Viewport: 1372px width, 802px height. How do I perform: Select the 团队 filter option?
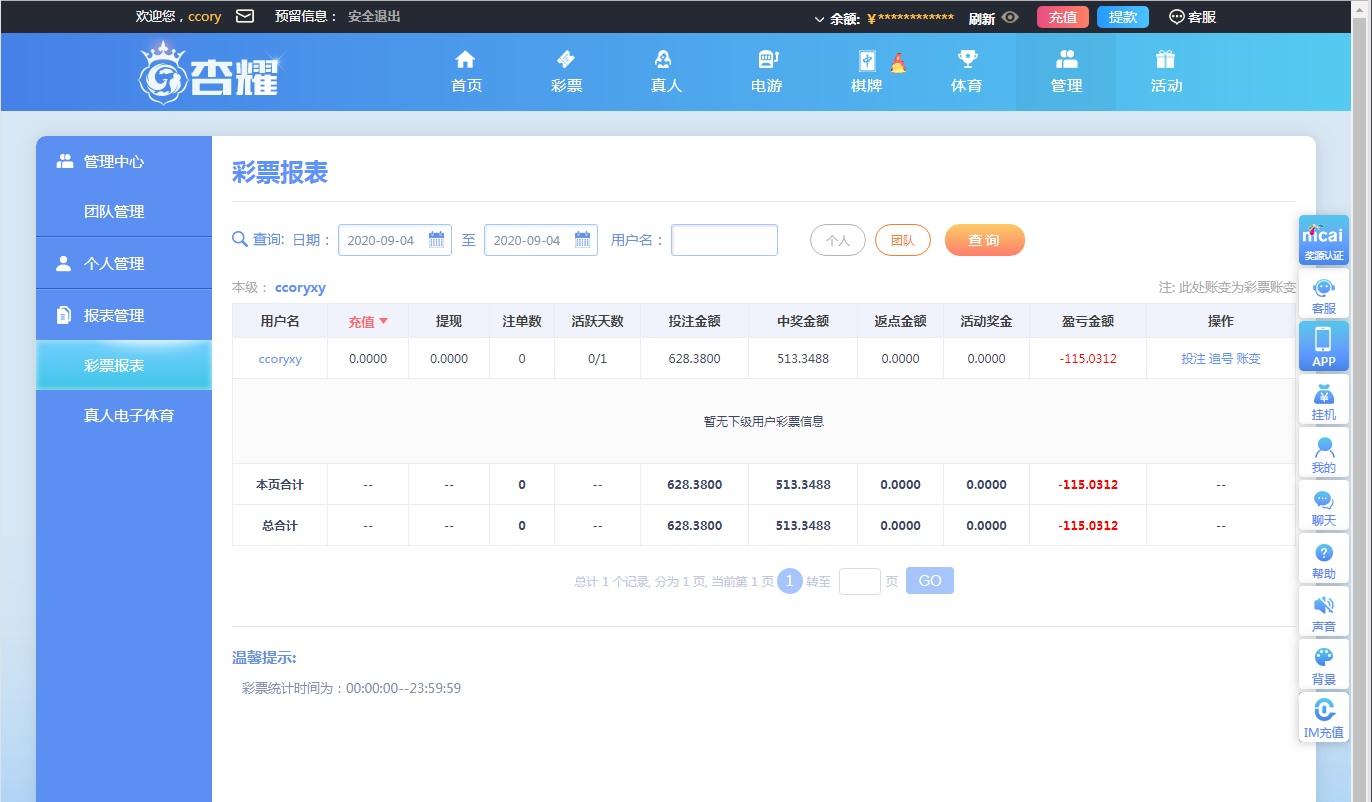point(902,240)
